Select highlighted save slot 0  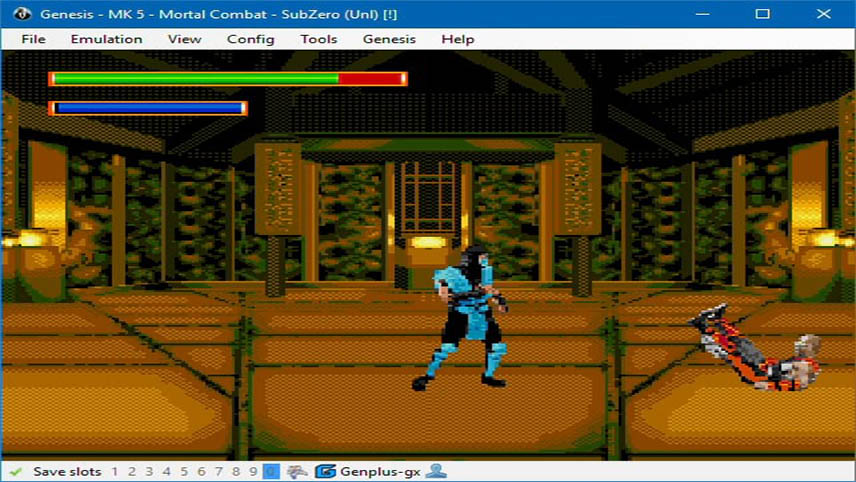(x=271, y=472)
